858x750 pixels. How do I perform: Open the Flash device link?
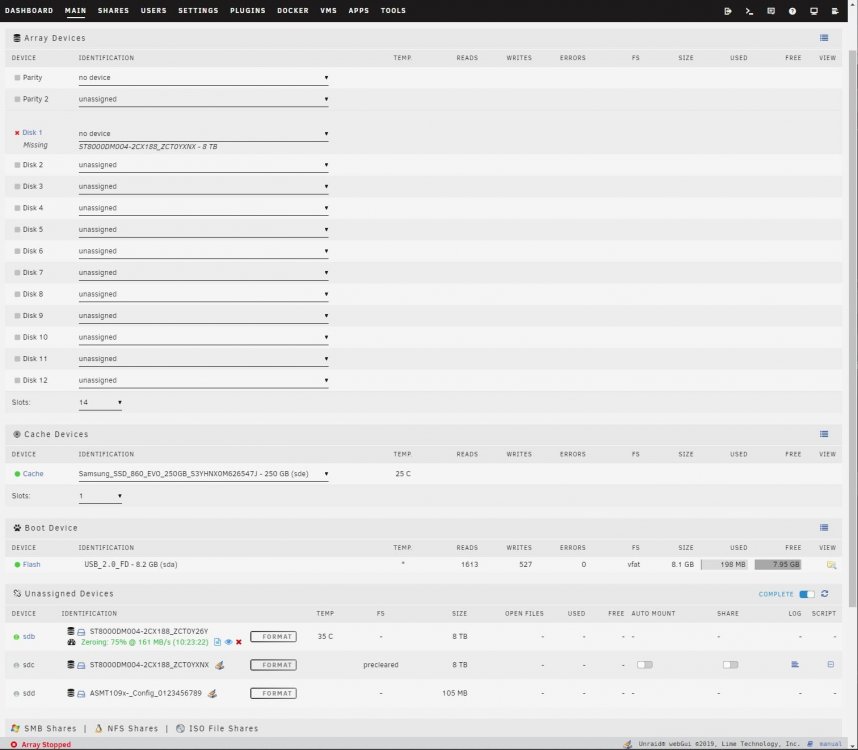pyautogui.click(x=31, y=565)
